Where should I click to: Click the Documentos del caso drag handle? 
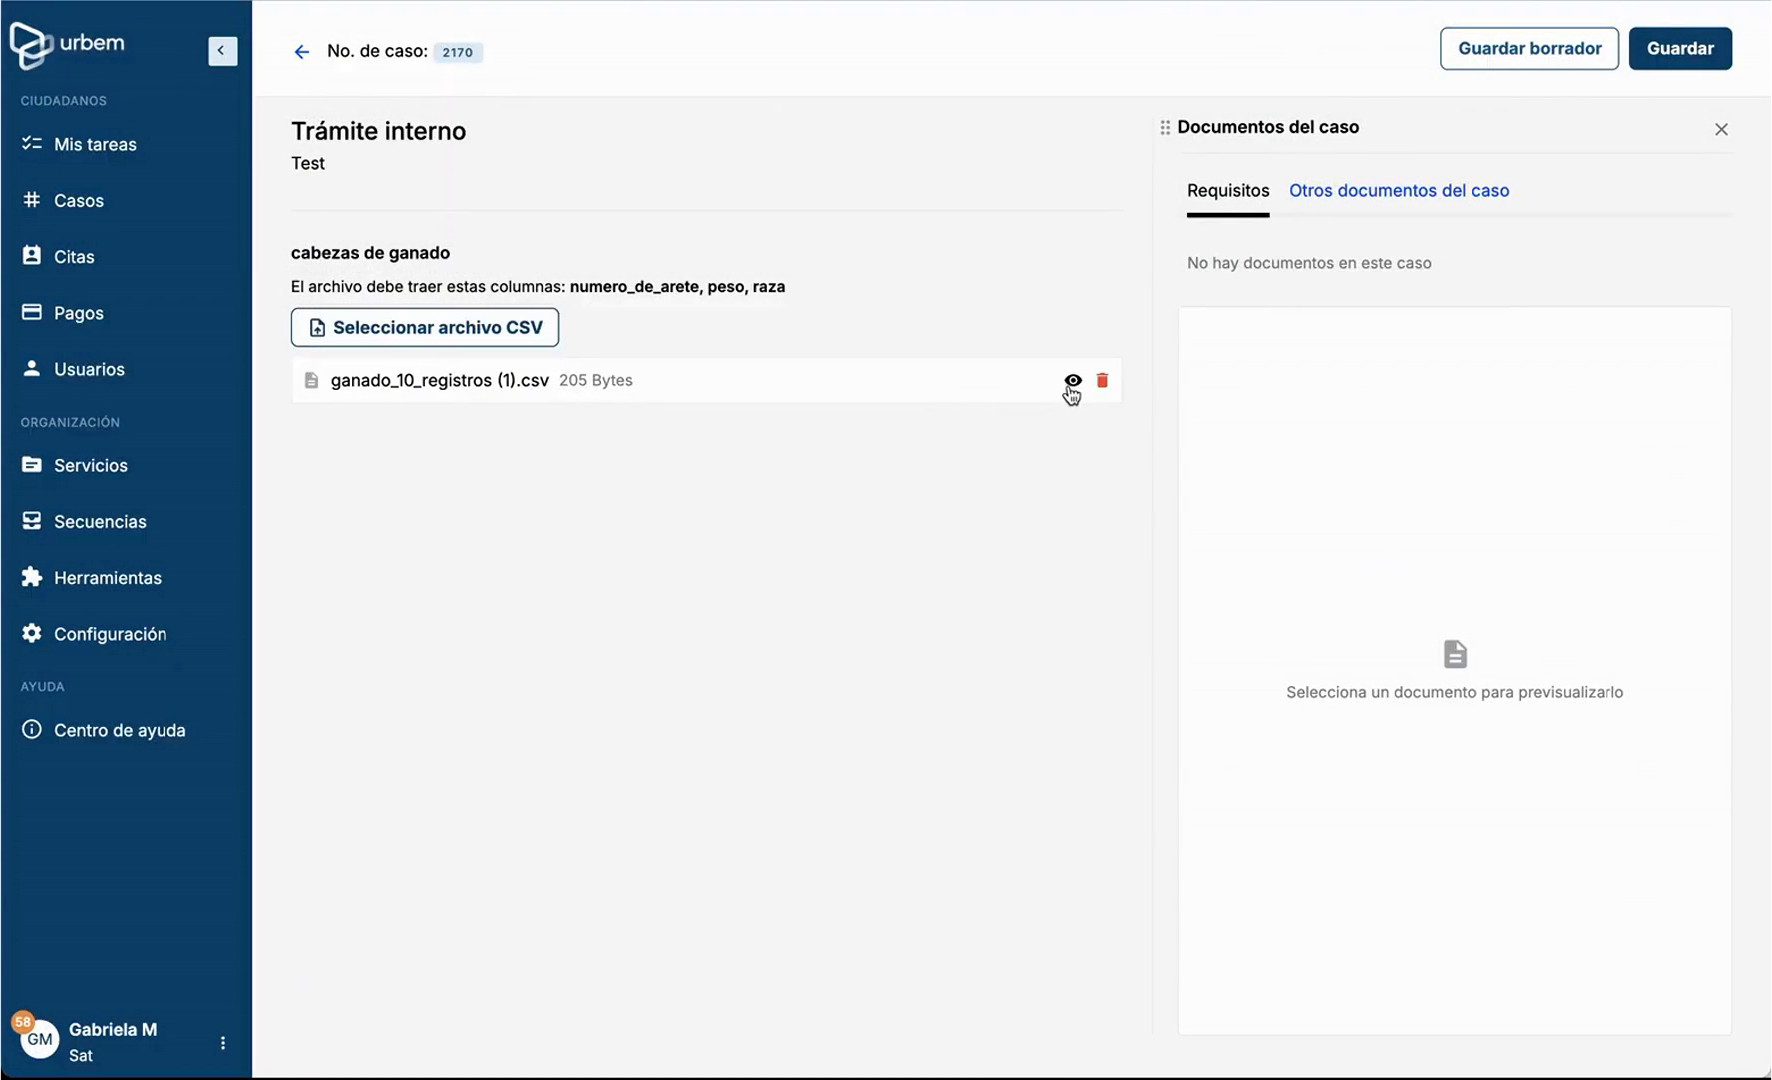[1165, 127]
